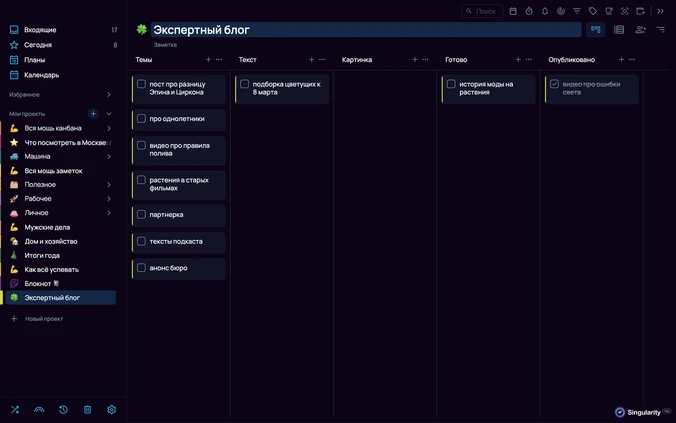Check task история моды на растения
676x423 pixels.
point(451,84)
